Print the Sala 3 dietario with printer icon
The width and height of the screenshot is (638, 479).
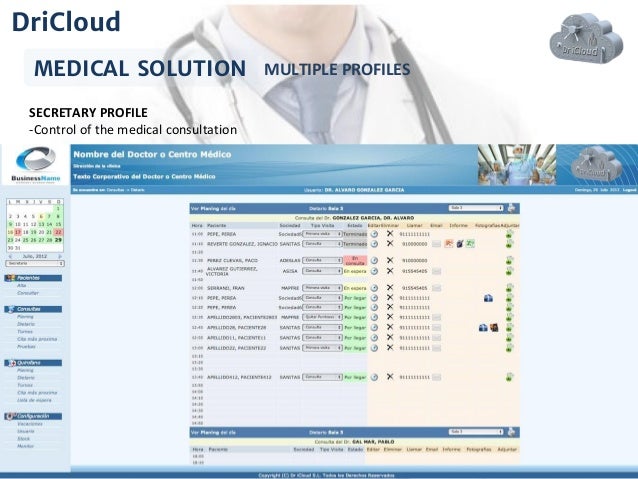tap(511, 208)
